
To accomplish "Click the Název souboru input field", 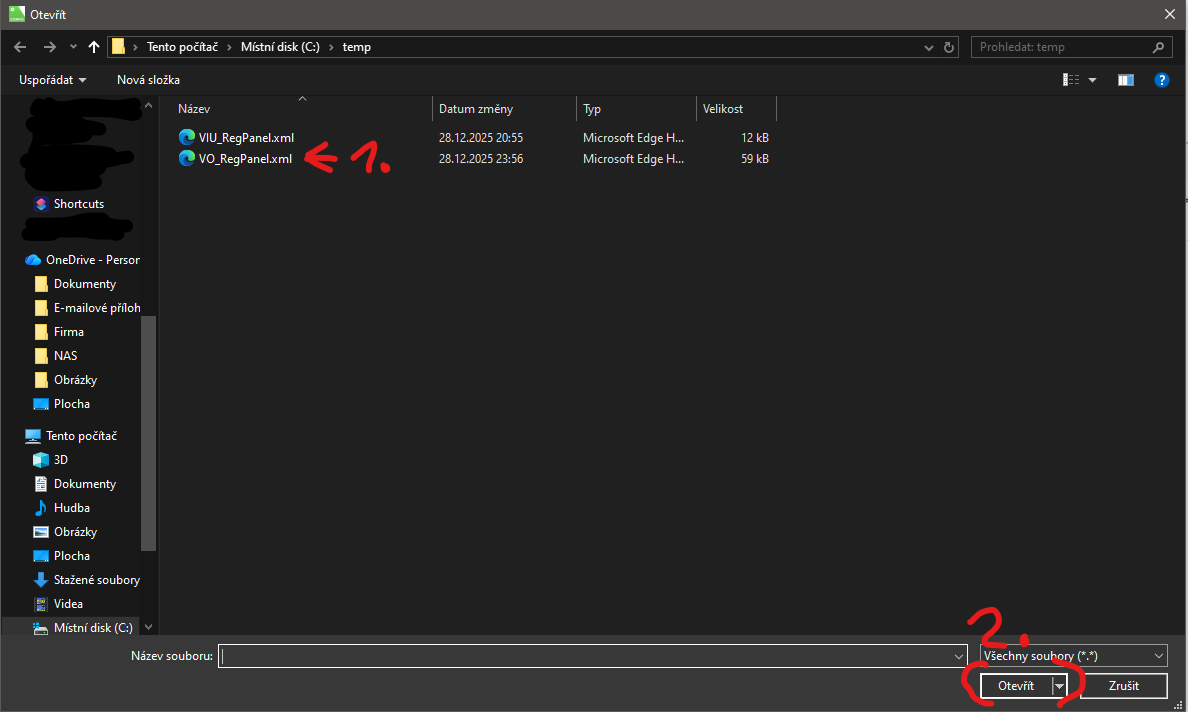I will pyautogui.click(x=585, y=656).
